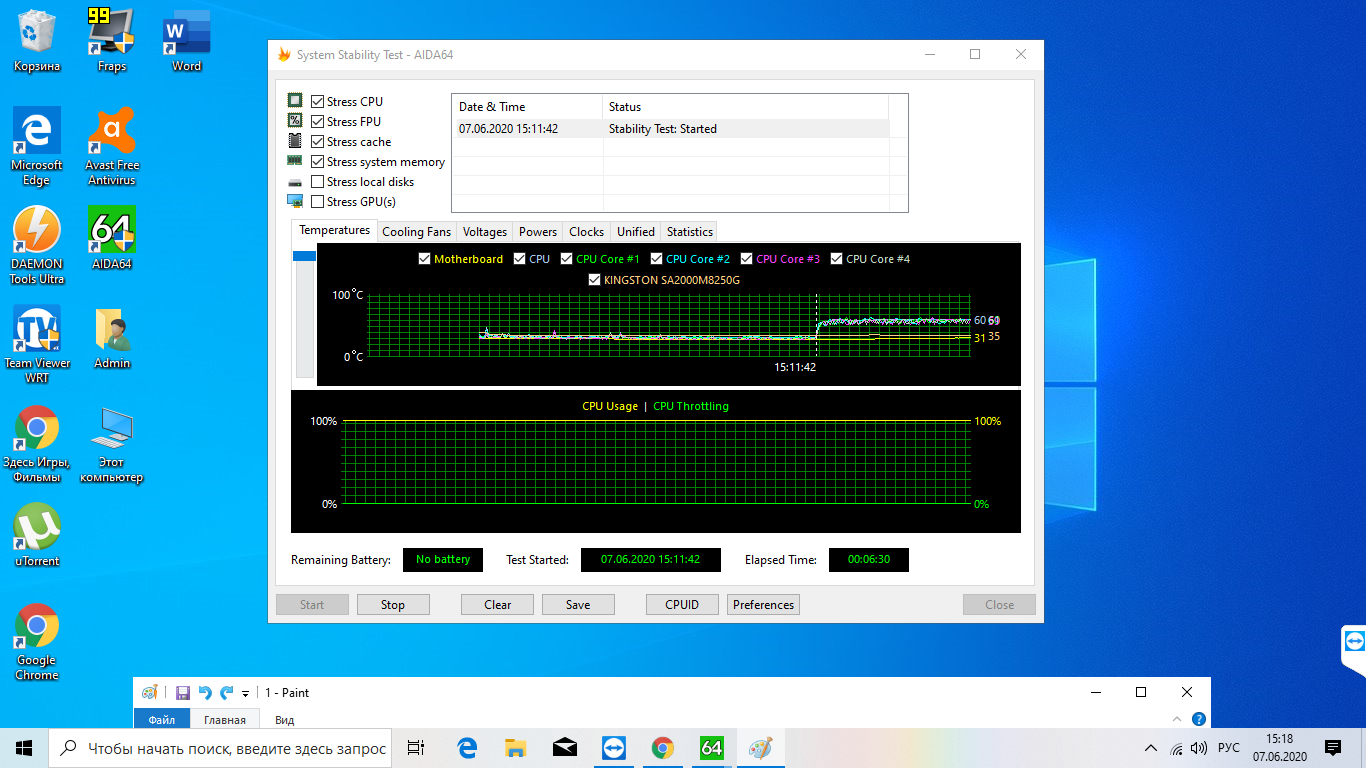
Task: Toggle the Motherboard temperature checkbox
Action: pyautogui.click(x=424, y=259)
